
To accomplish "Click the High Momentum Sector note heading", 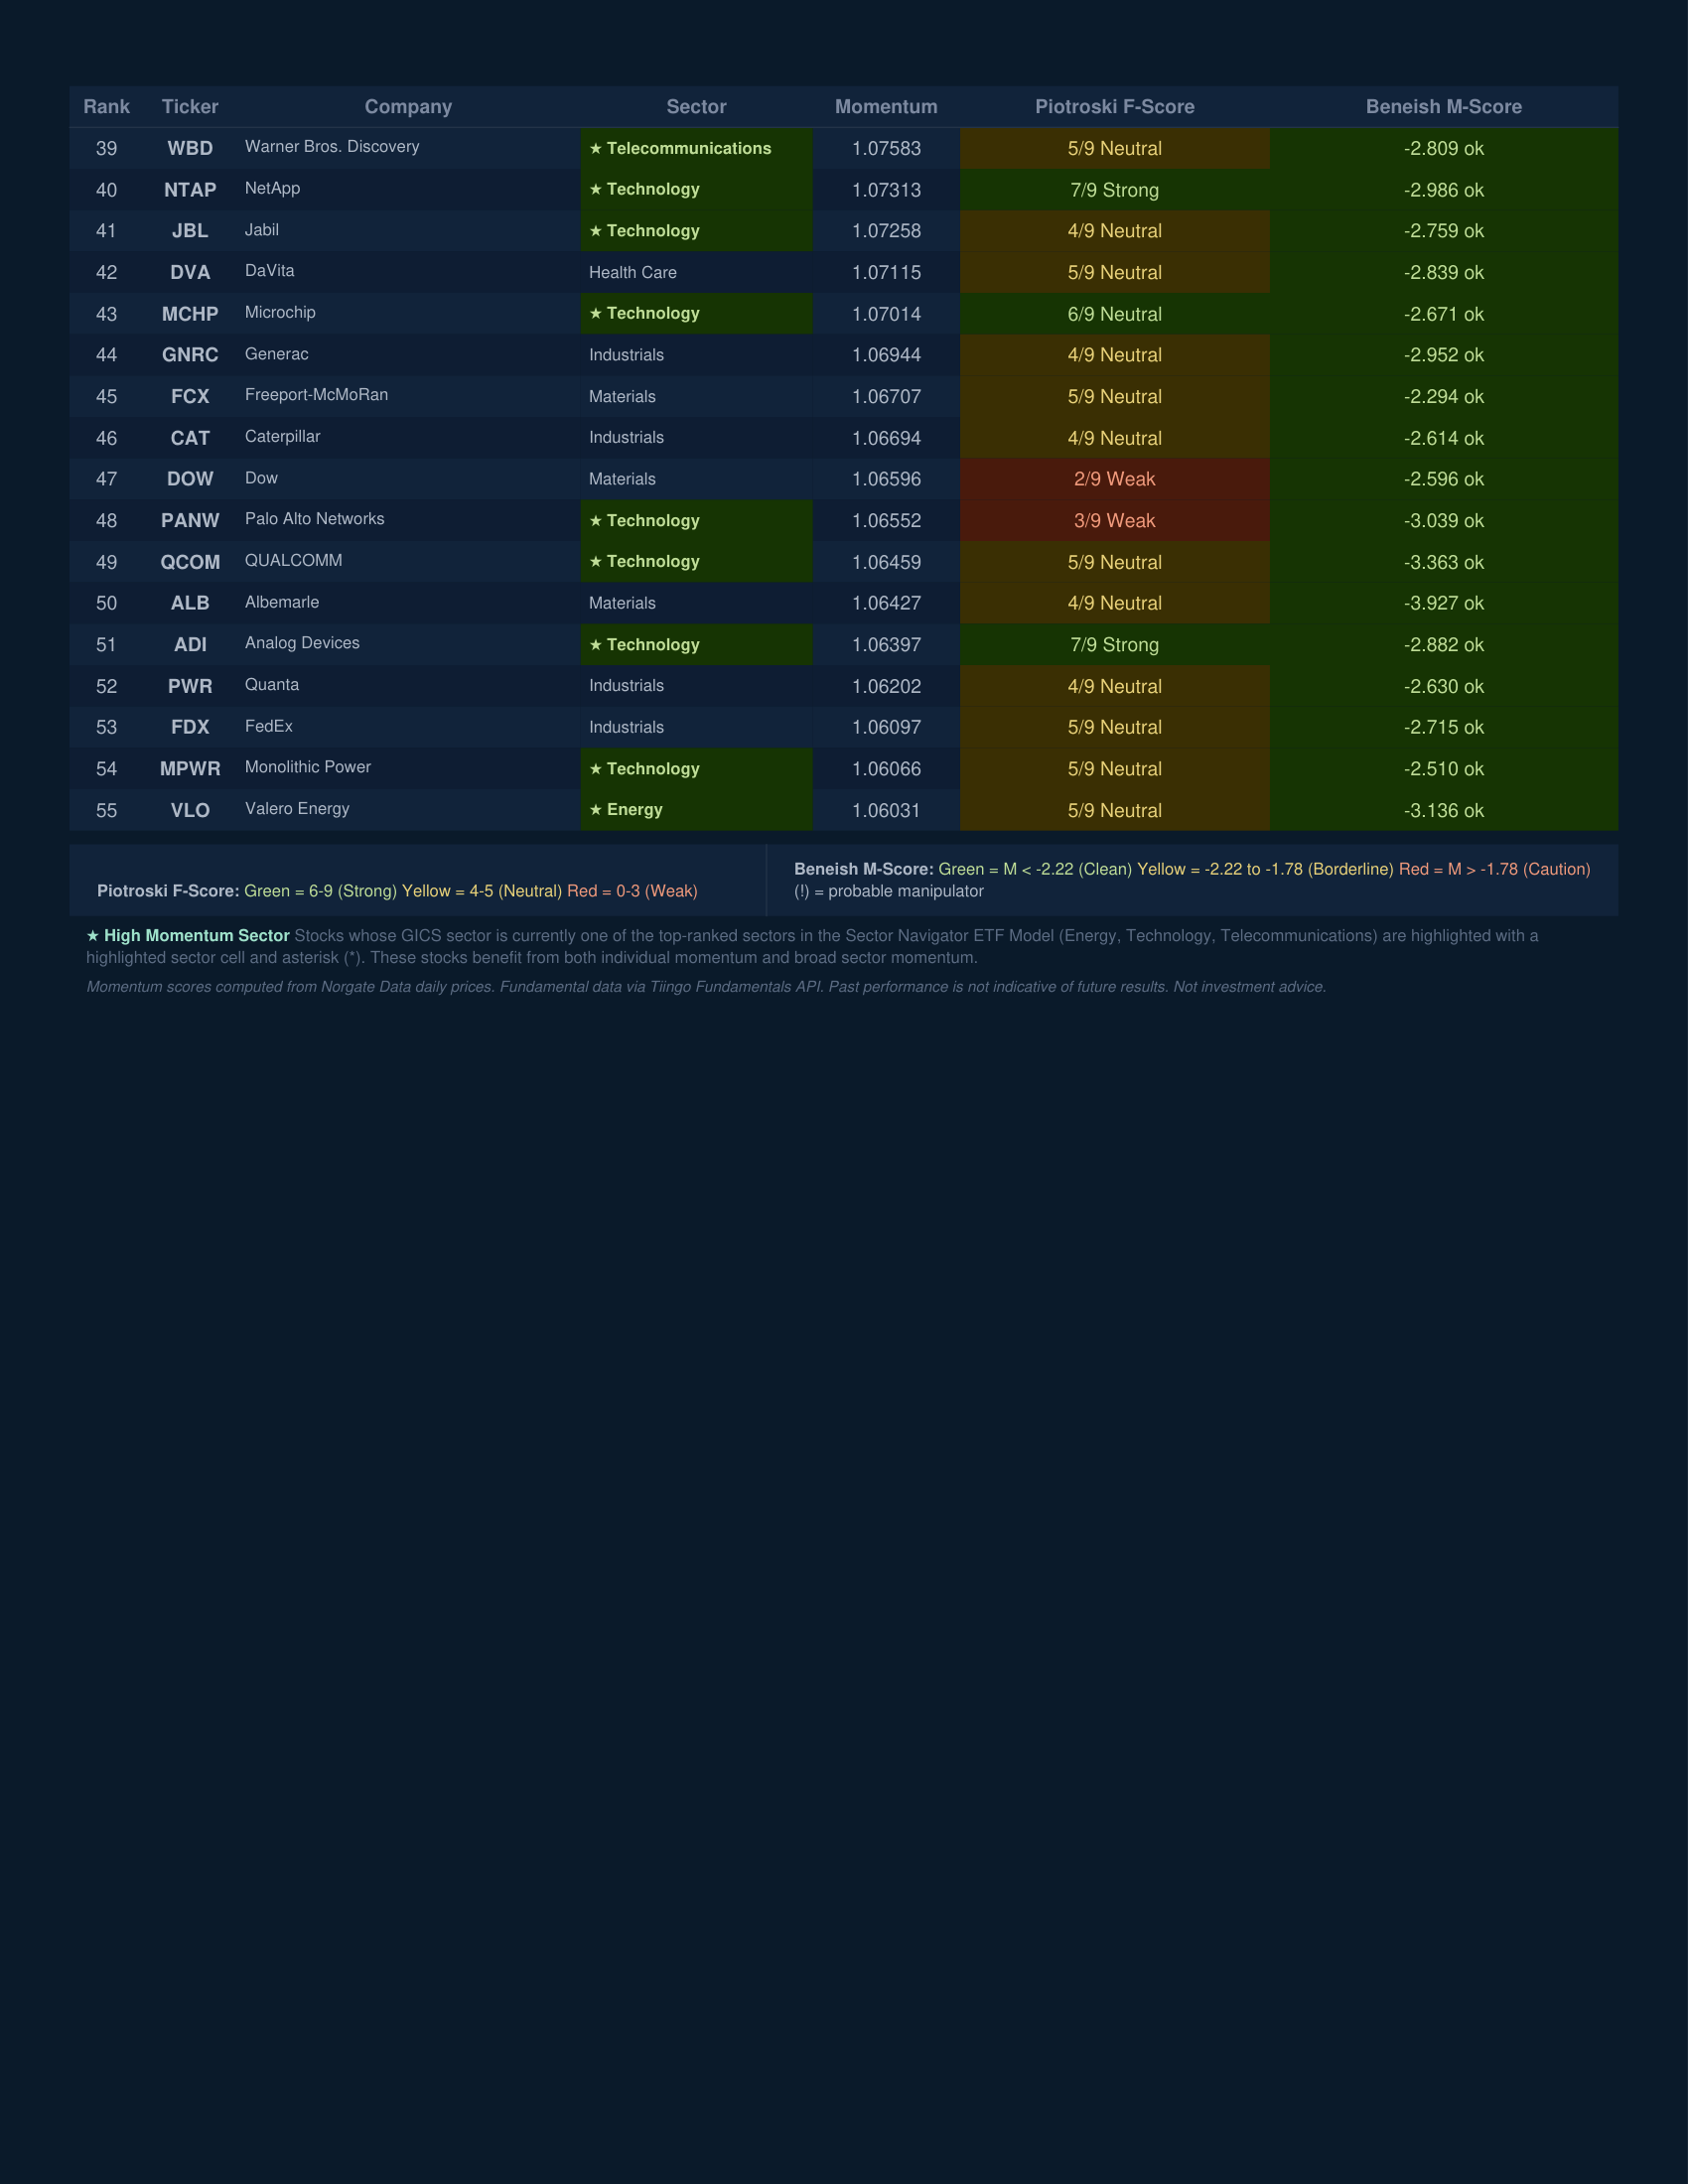I will pyautogui.click(x=188, y=936).
